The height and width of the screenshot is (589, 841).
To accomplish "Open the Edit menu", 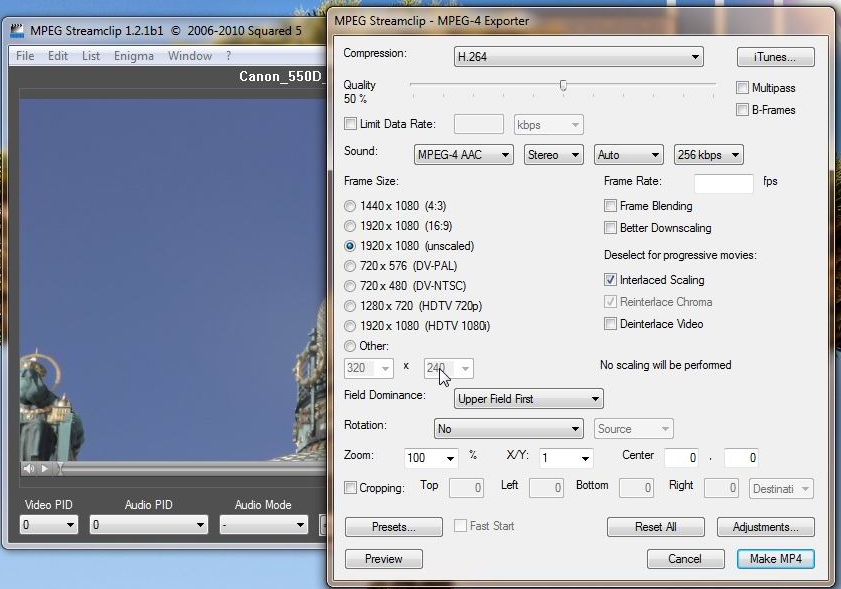I will point(58,56).
